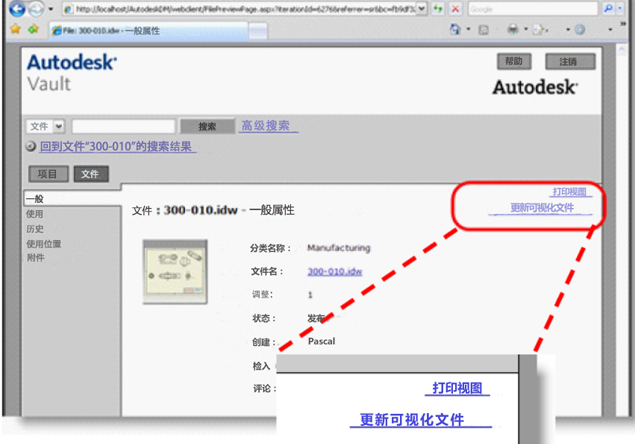Click the 更新可视化文件 link inside the red box
635x444 pixels.
coord(541,208)
